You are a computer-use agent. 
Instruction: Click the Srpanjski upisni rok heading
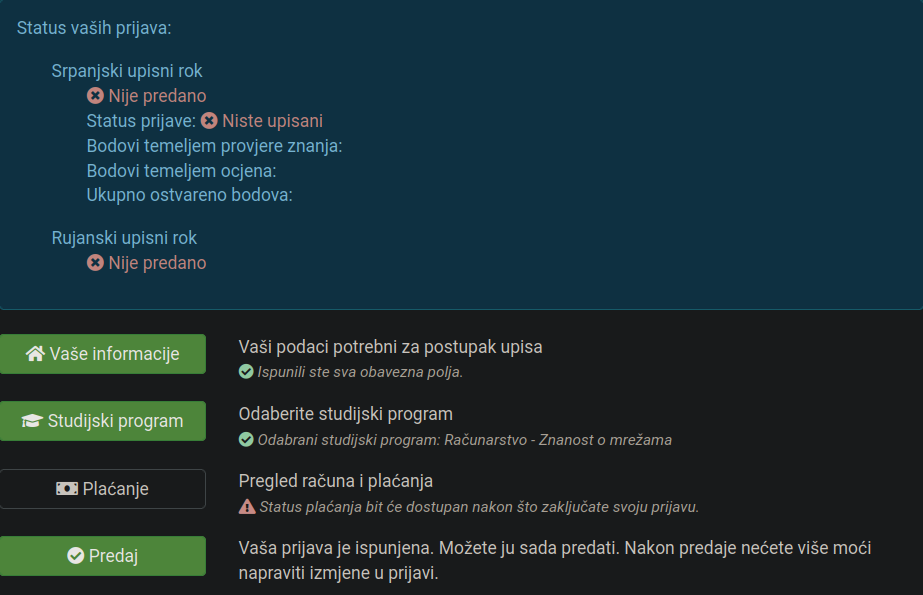click(127, 71)
